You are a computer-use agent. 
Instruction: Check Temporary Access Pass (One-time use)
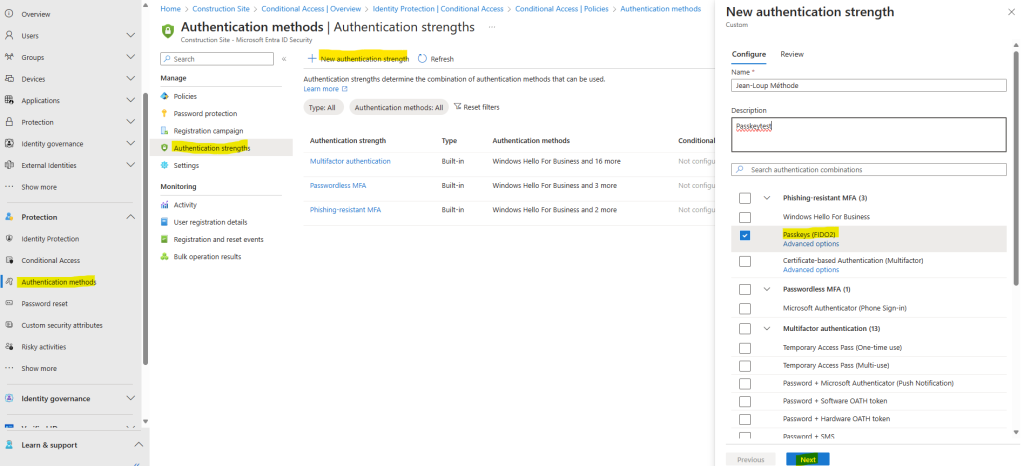744,348
